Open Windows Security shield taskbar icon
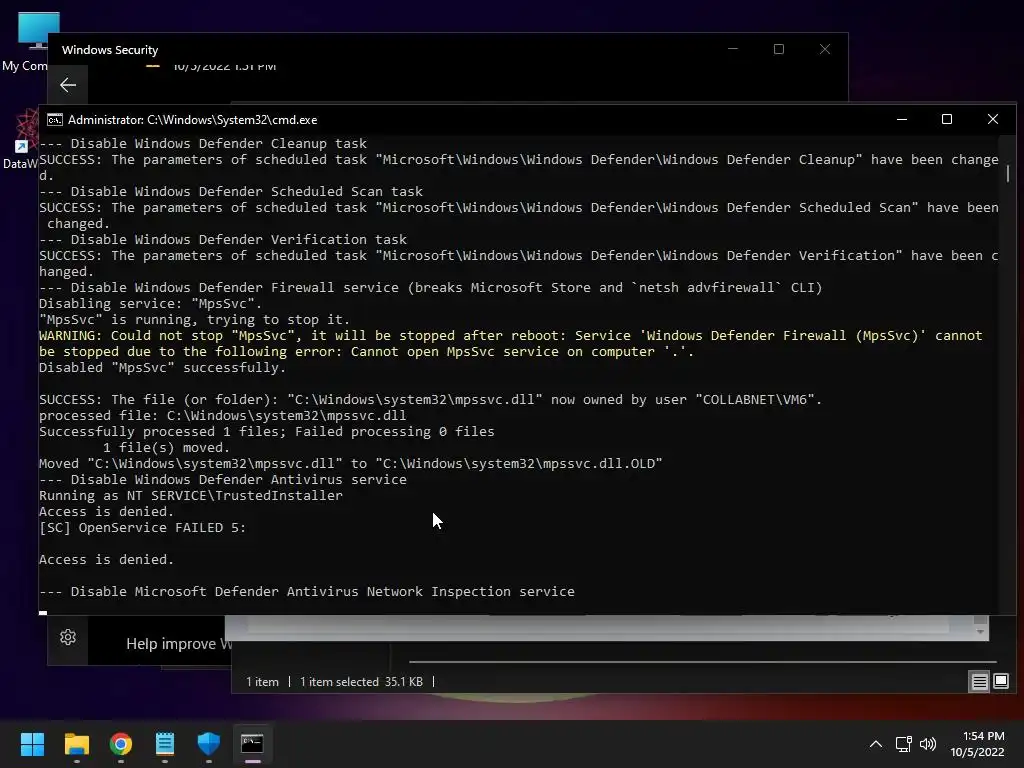Viewport: 1024px width, 768px height. click(x=208, y=744)
